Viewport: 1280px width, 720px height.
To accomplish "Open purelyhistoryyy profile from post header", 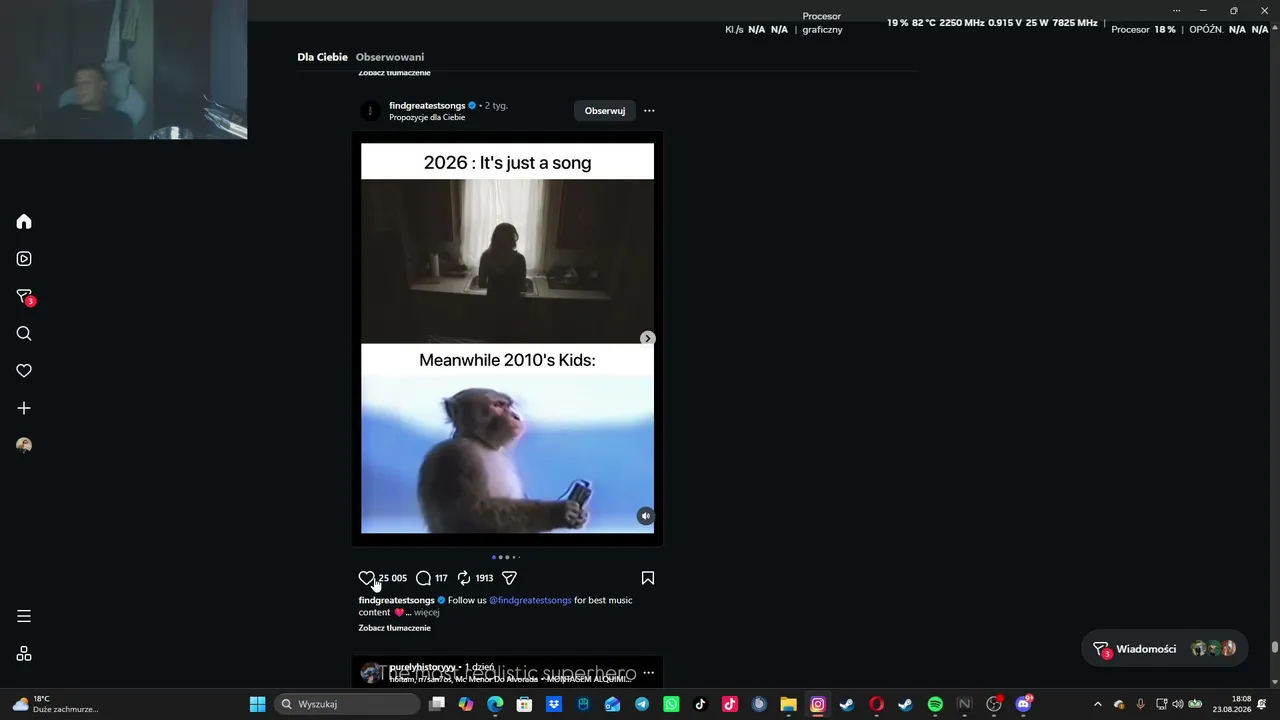I will (422, 666).
